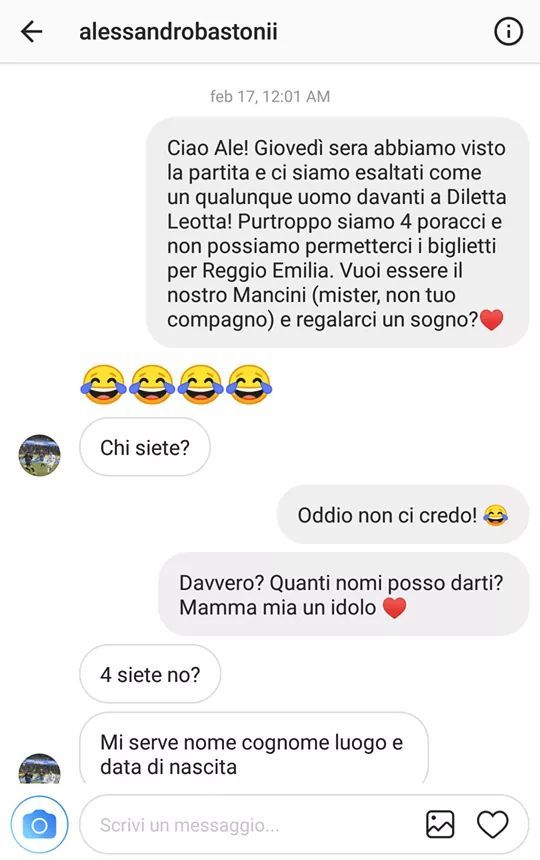Open the blue camera icon
The height and width of the screenshot is (860, 540).
click(39, 825)
